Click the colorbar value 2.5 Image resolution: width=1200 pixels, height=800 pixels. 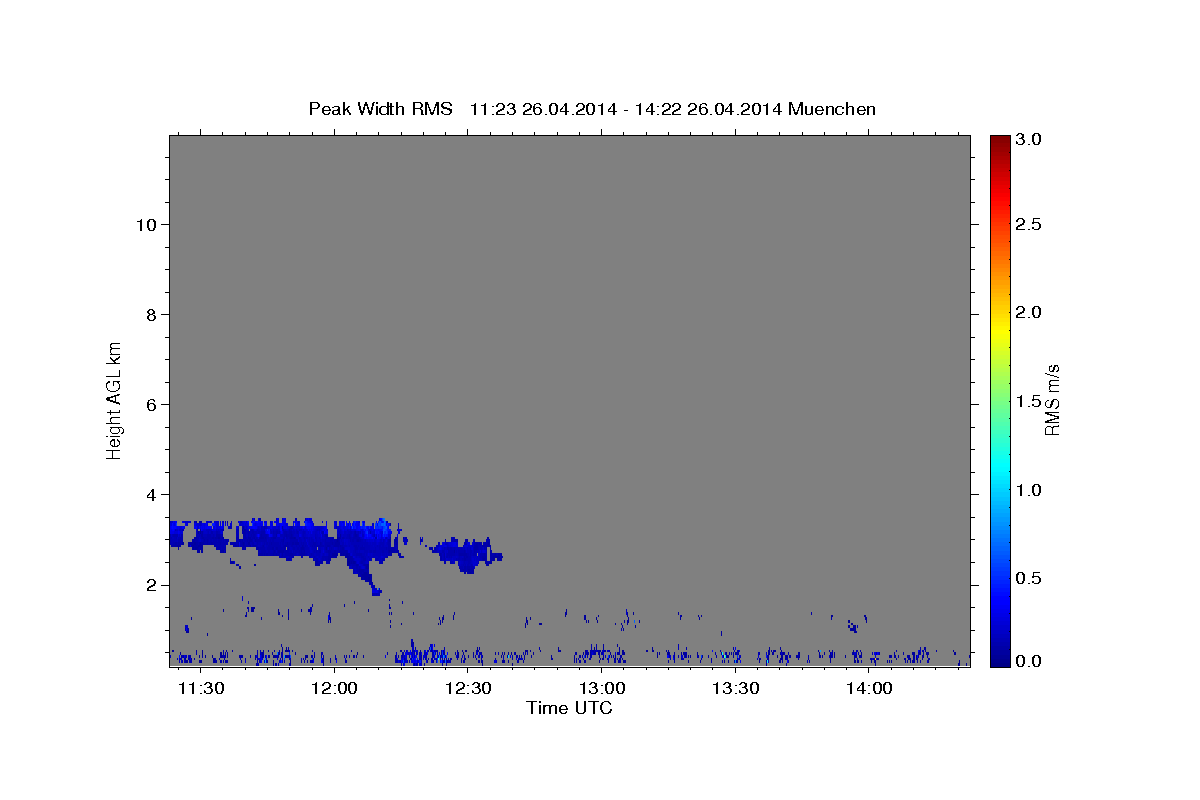coord(1029,224)
